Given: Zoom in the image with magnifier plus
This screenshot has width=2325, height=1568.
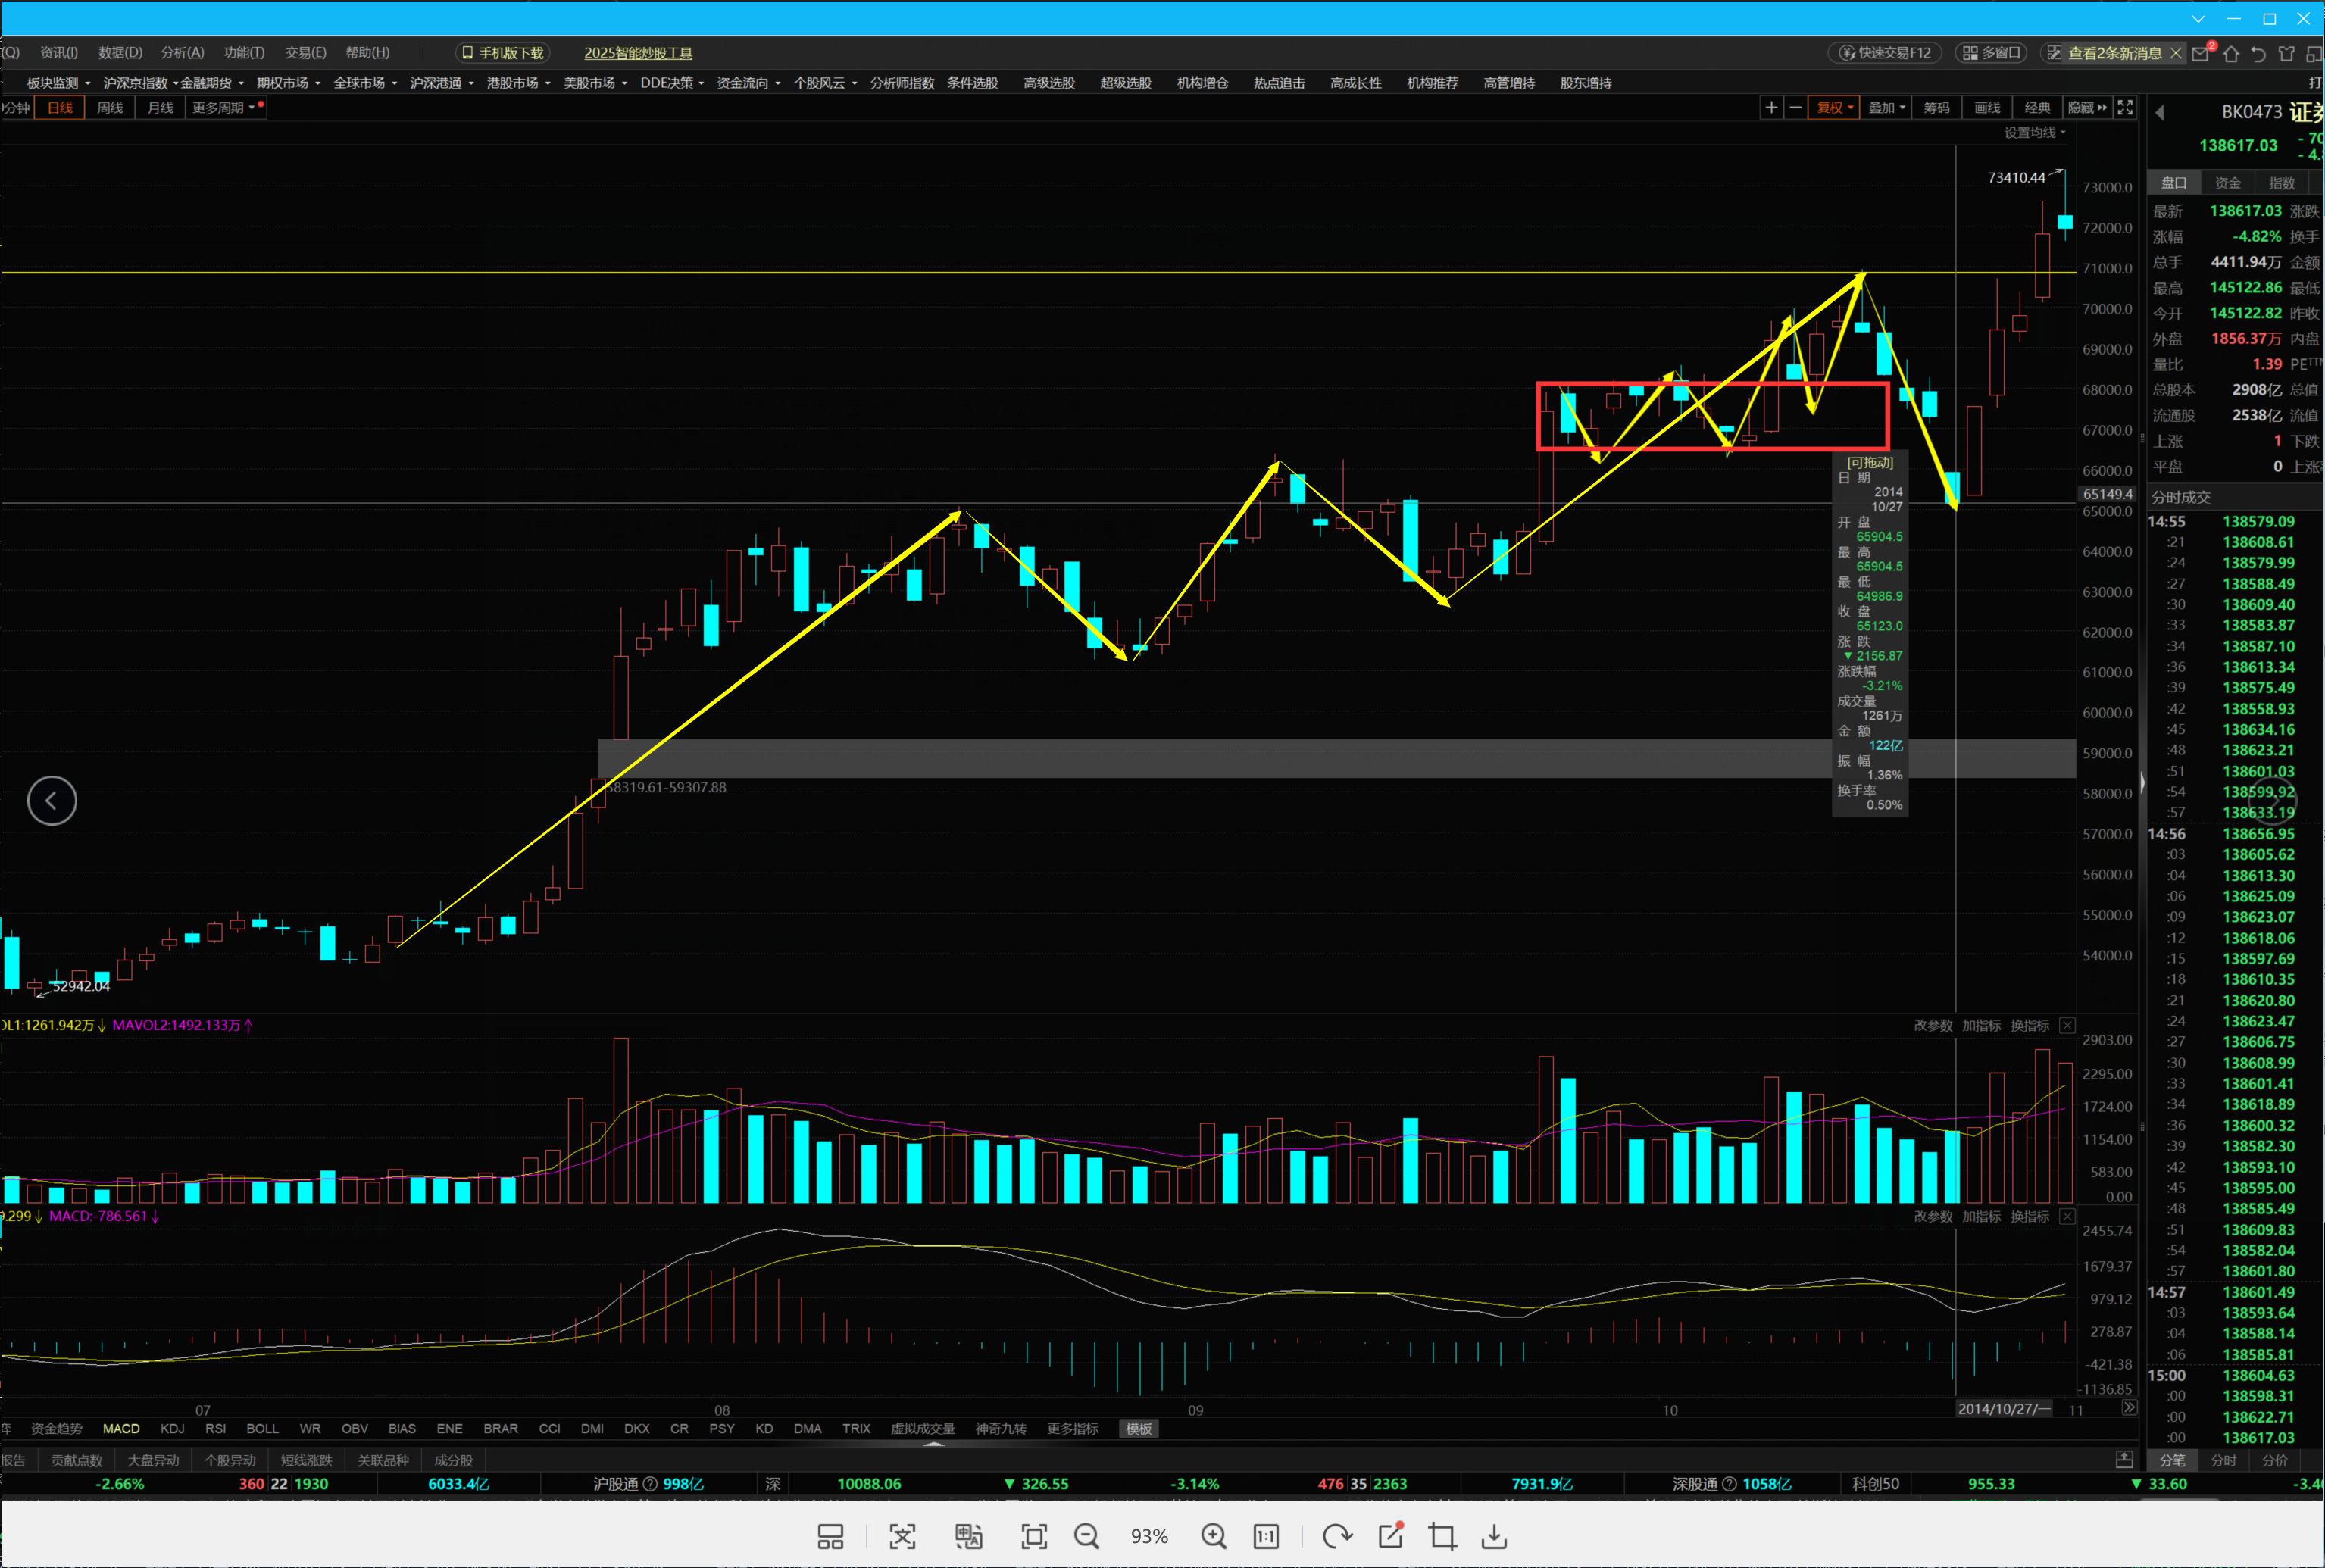Looking at the screenshot, I should click(x=1214, y=1536).
